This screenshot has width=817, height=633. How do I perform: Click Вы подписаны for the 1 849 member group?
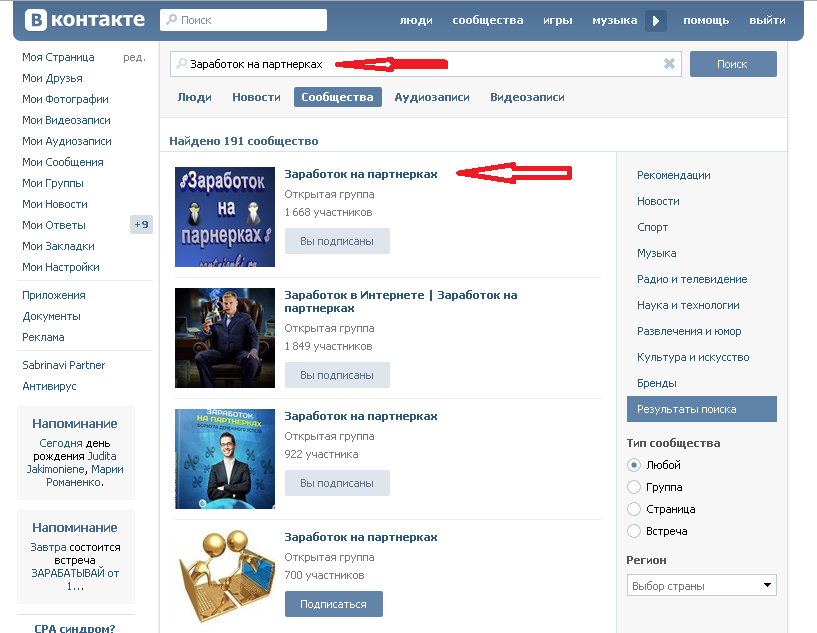[337, 375]
